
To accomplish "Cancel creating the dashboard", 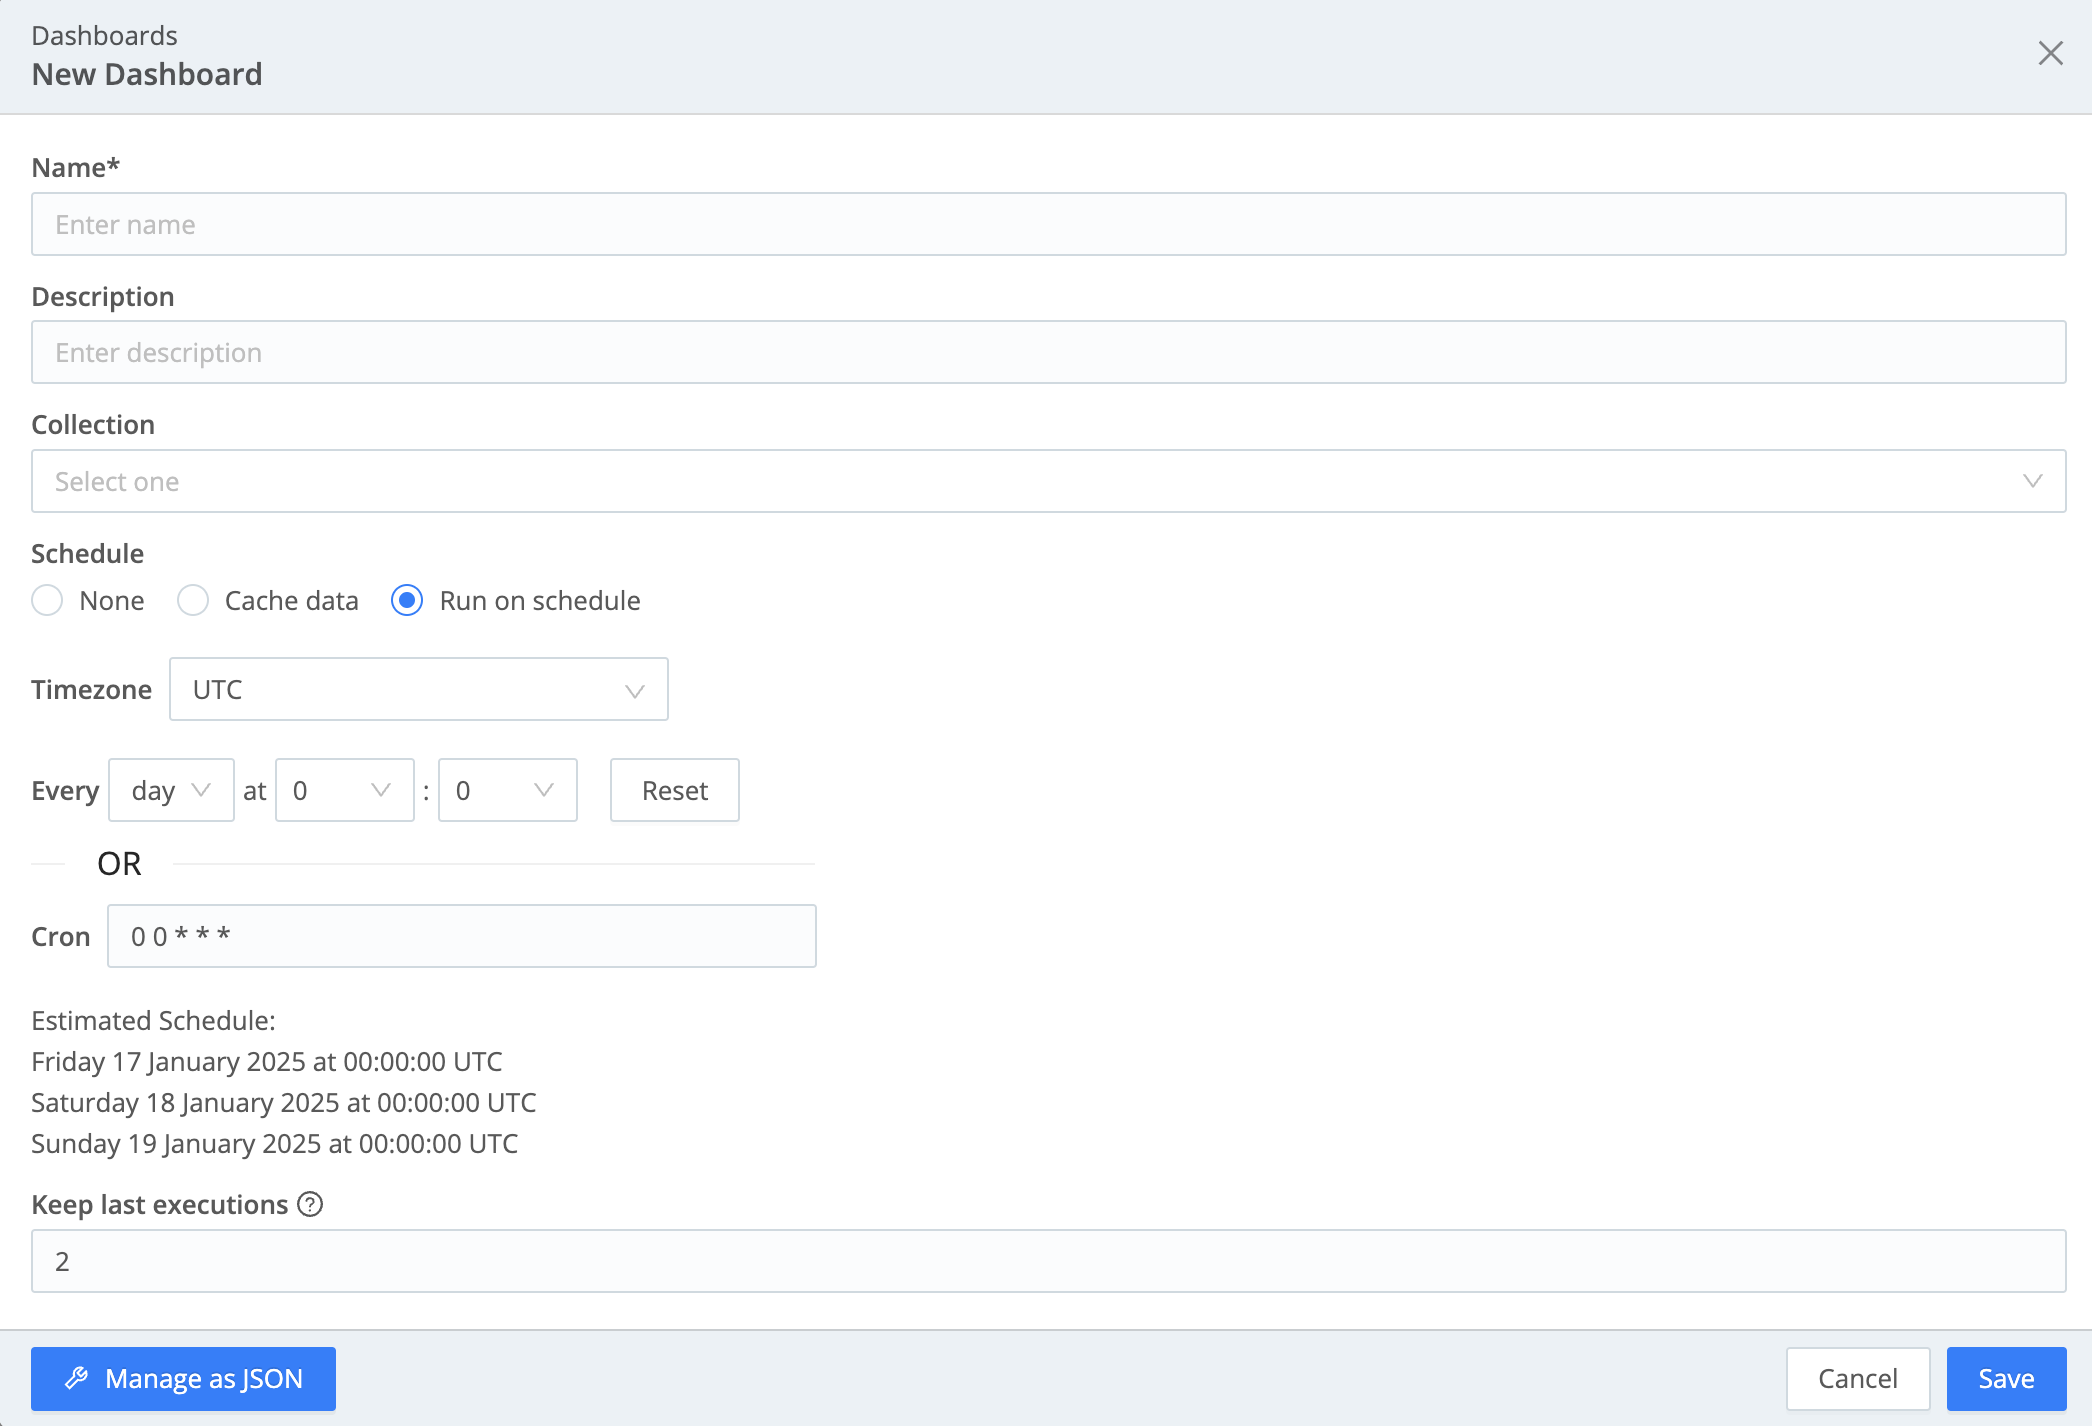I will (1858, 1378).
